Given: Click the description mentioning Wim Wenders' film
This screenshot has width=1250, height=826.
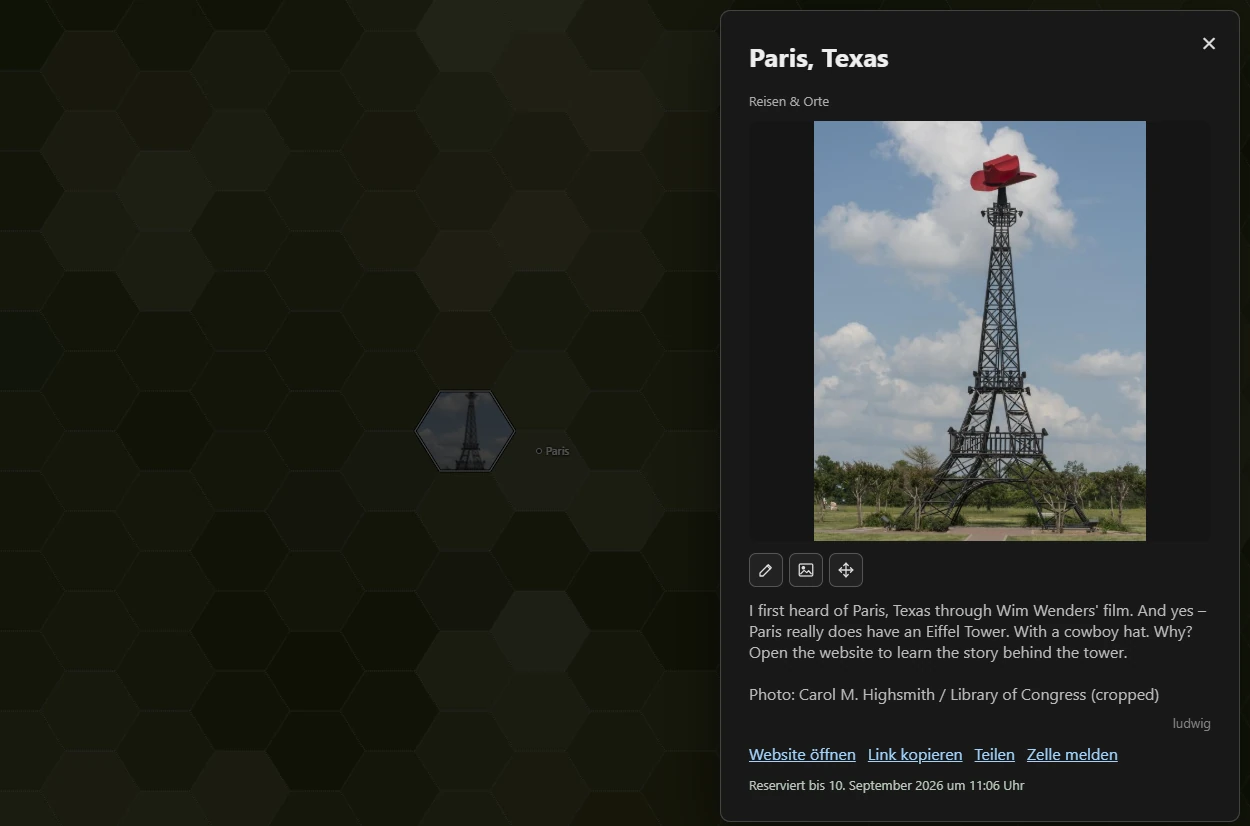Looking at the screenshot, I should [x=979, y=631].
